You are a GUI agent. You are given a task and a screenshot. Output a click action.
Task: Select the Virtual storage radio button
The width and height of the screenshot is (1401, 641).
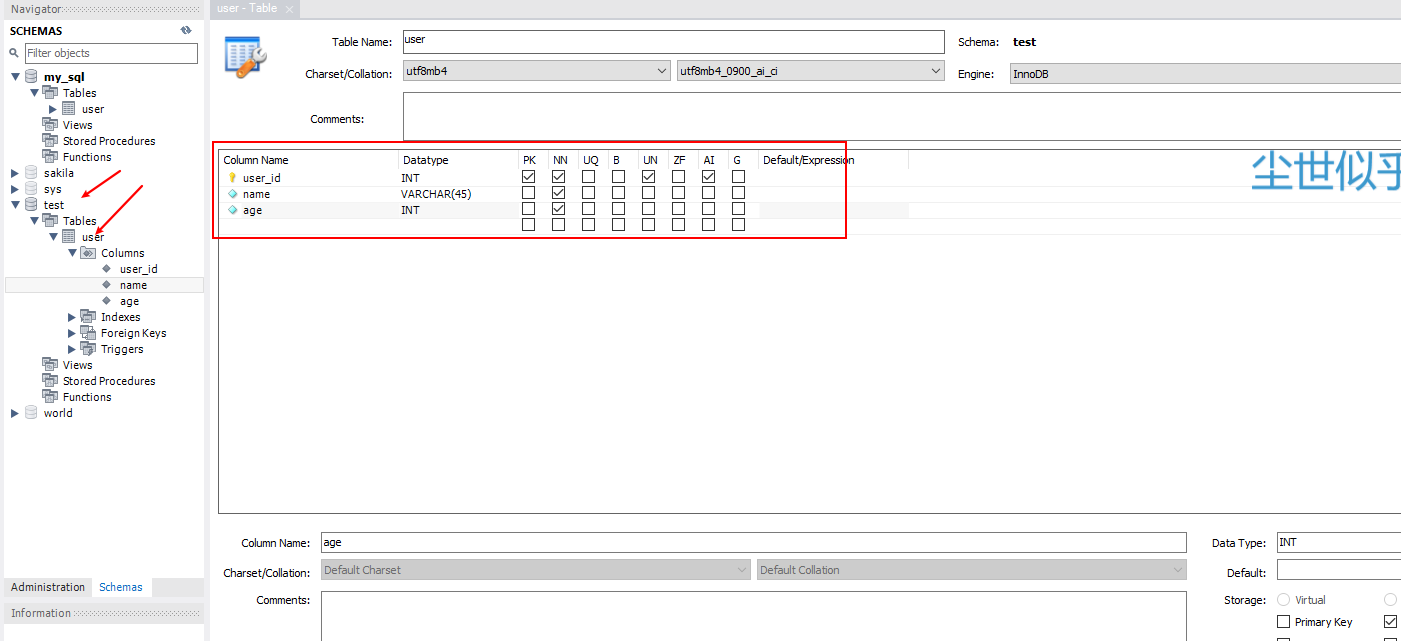point(1284,600)
